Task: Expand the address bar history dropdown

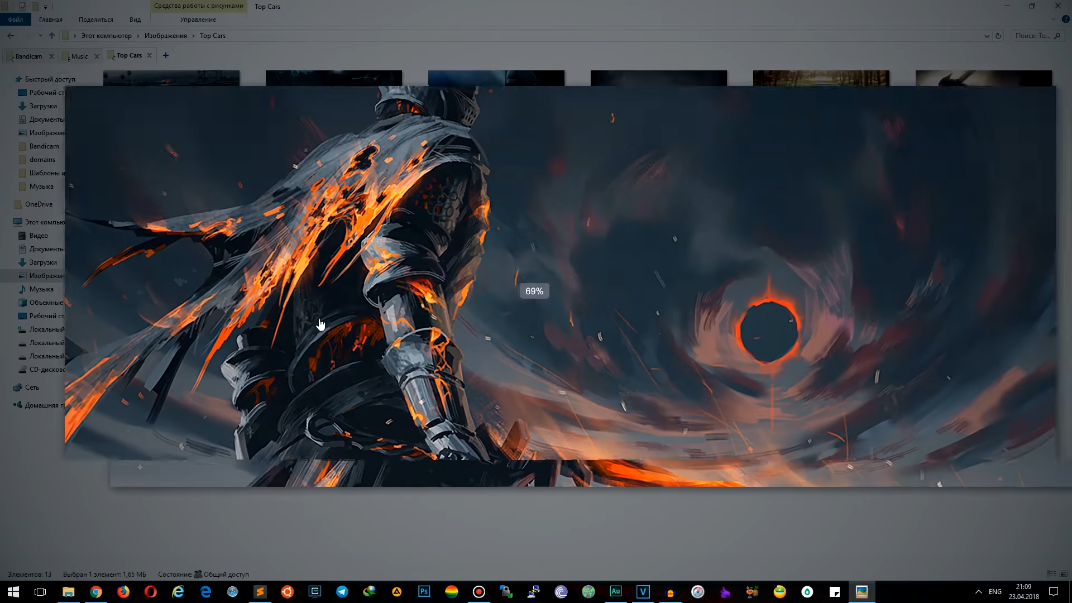Action: [x=987, y=36]
